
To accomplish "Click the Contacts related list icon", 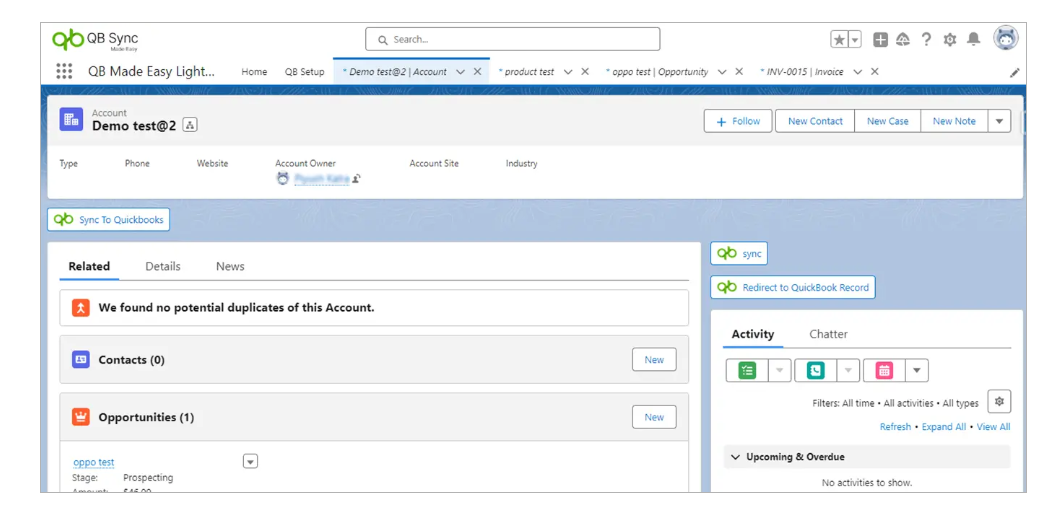I will (81, 359).
